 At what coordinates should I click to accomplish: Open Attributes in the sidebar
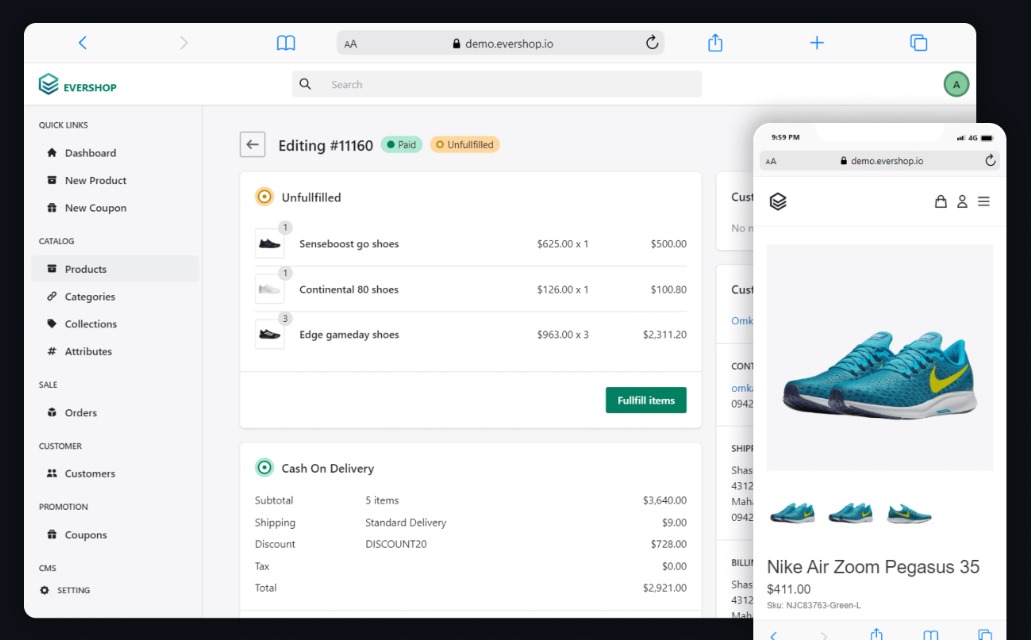tap(88, 351)
